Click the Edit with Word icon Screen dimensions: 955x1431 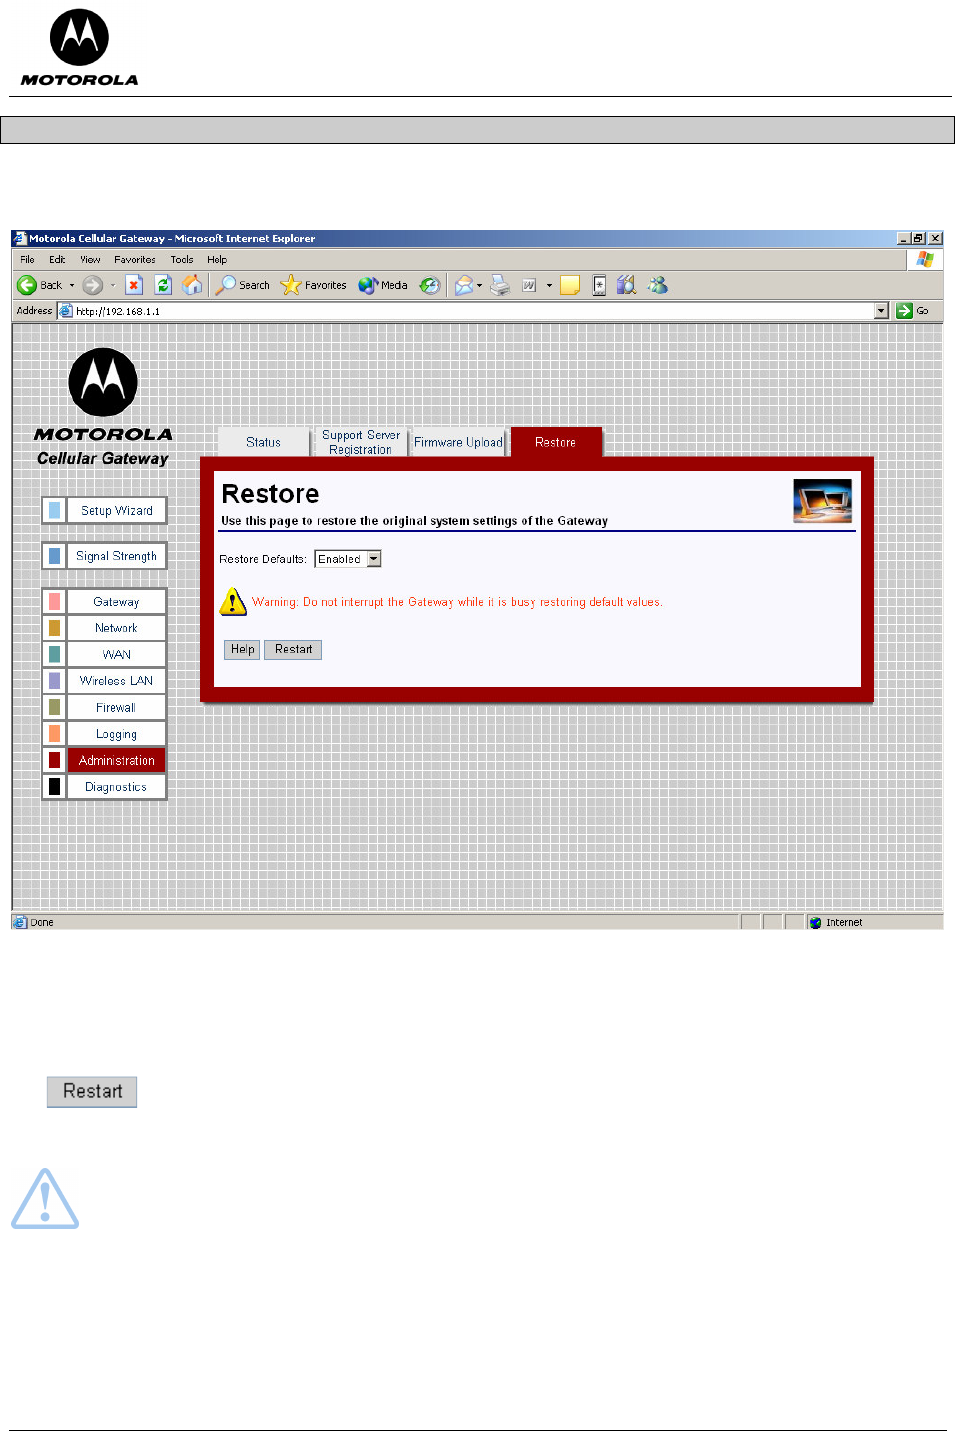click(x=529, y=285)
